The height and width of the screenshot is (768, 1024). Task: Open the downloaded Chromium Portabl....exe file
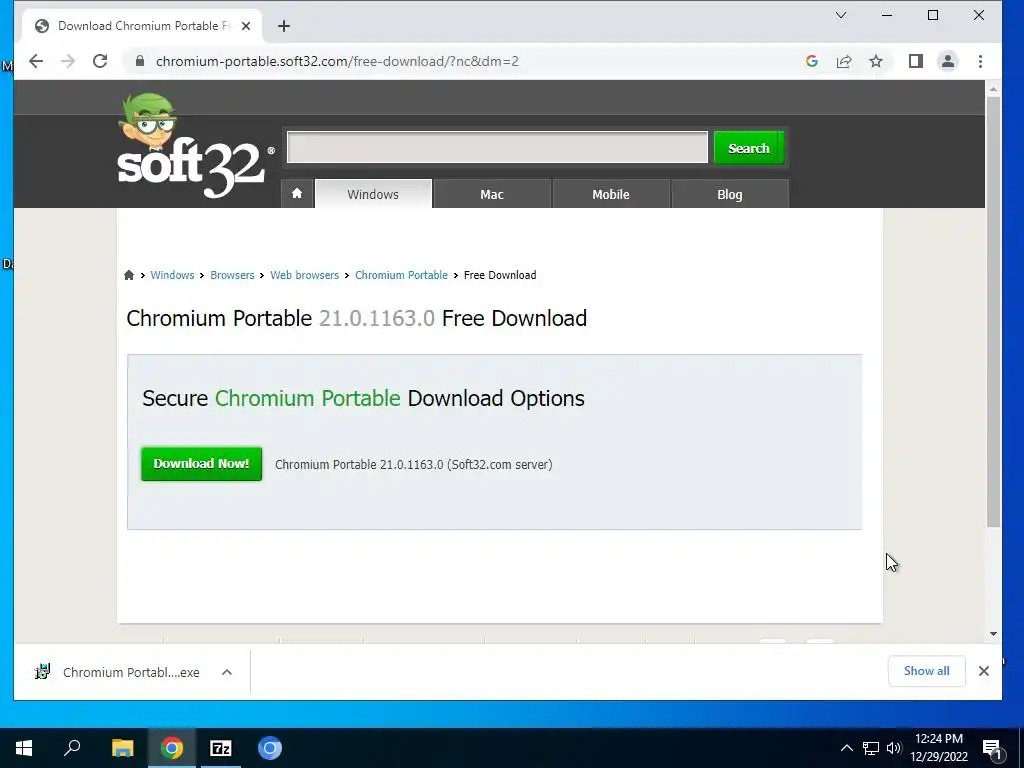pyautogui.click(x=118, y=672)
